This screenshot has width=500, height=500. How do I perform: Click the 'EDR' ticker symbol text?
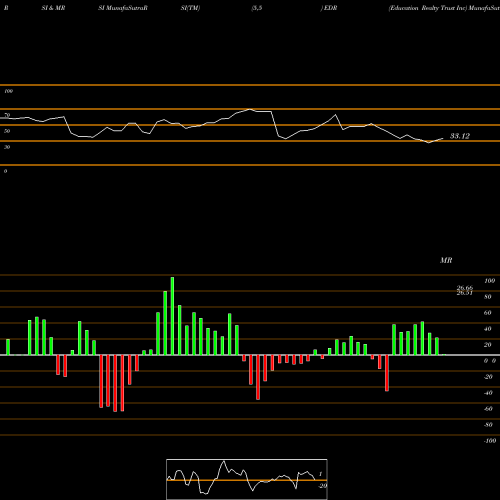[x=330, y=8]
